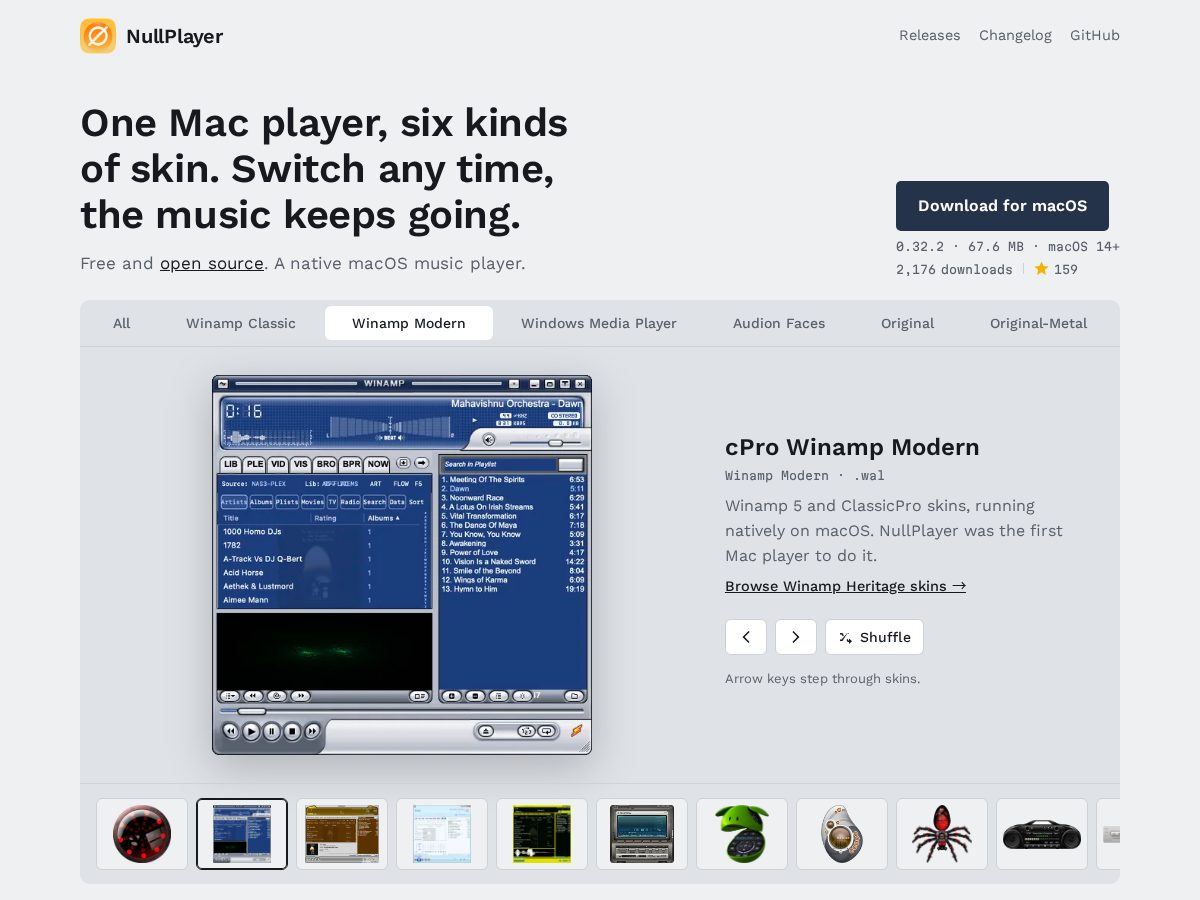Open the VIS tab in Winamp preview

[301, 464]
